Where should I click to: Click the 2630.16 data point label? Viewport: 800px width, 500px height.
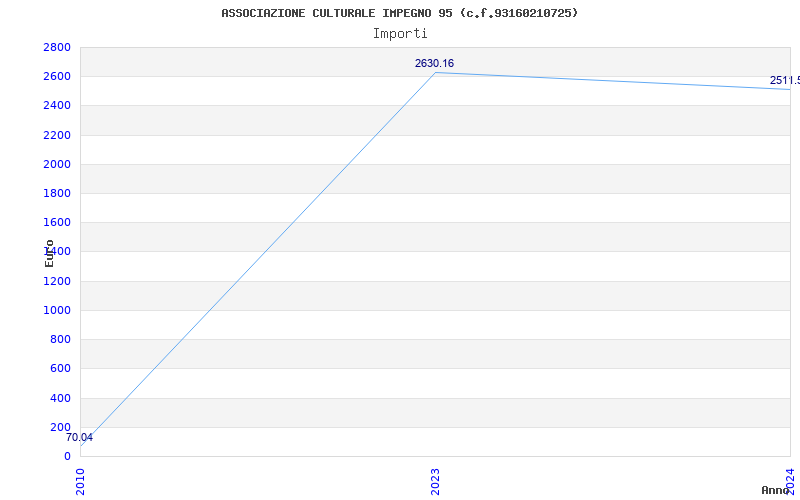tap(434, 63)
